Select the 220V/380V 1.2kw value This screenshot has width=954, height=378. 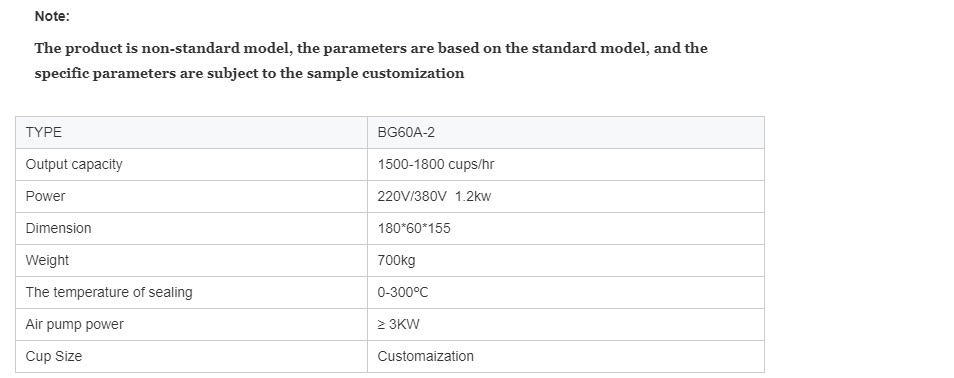[434, 197]
